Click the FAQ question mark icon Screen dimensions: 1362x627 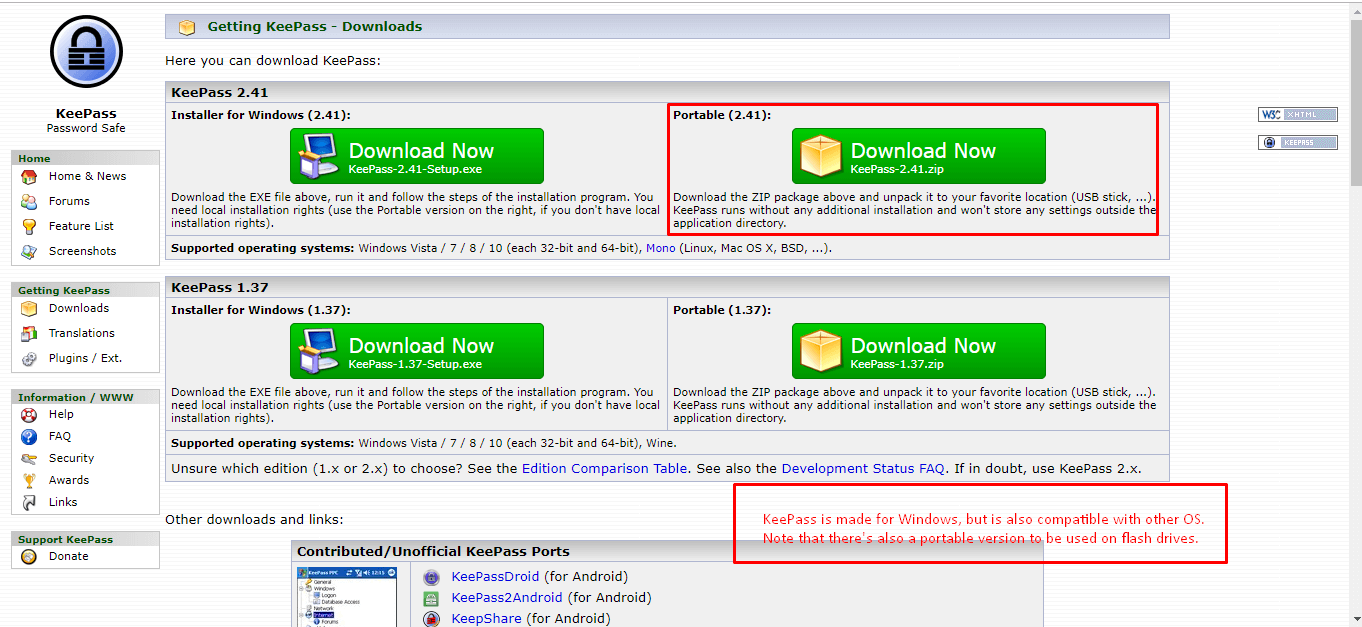pyautogui.click(x=29, y=436)
